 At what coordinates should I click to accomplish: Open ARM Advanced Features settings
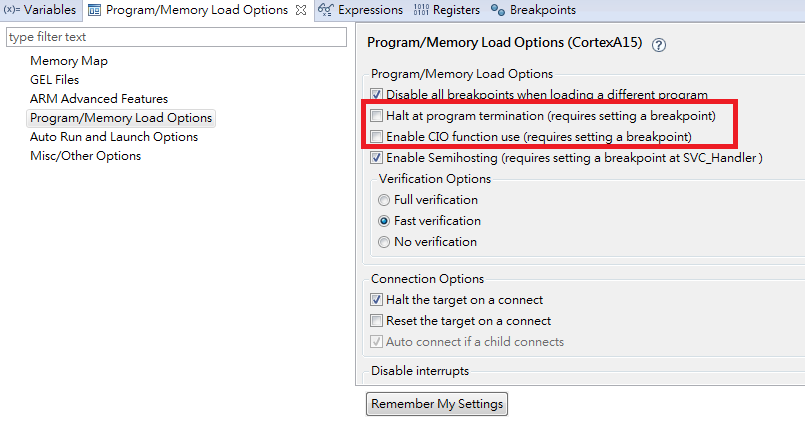(99, 99)
